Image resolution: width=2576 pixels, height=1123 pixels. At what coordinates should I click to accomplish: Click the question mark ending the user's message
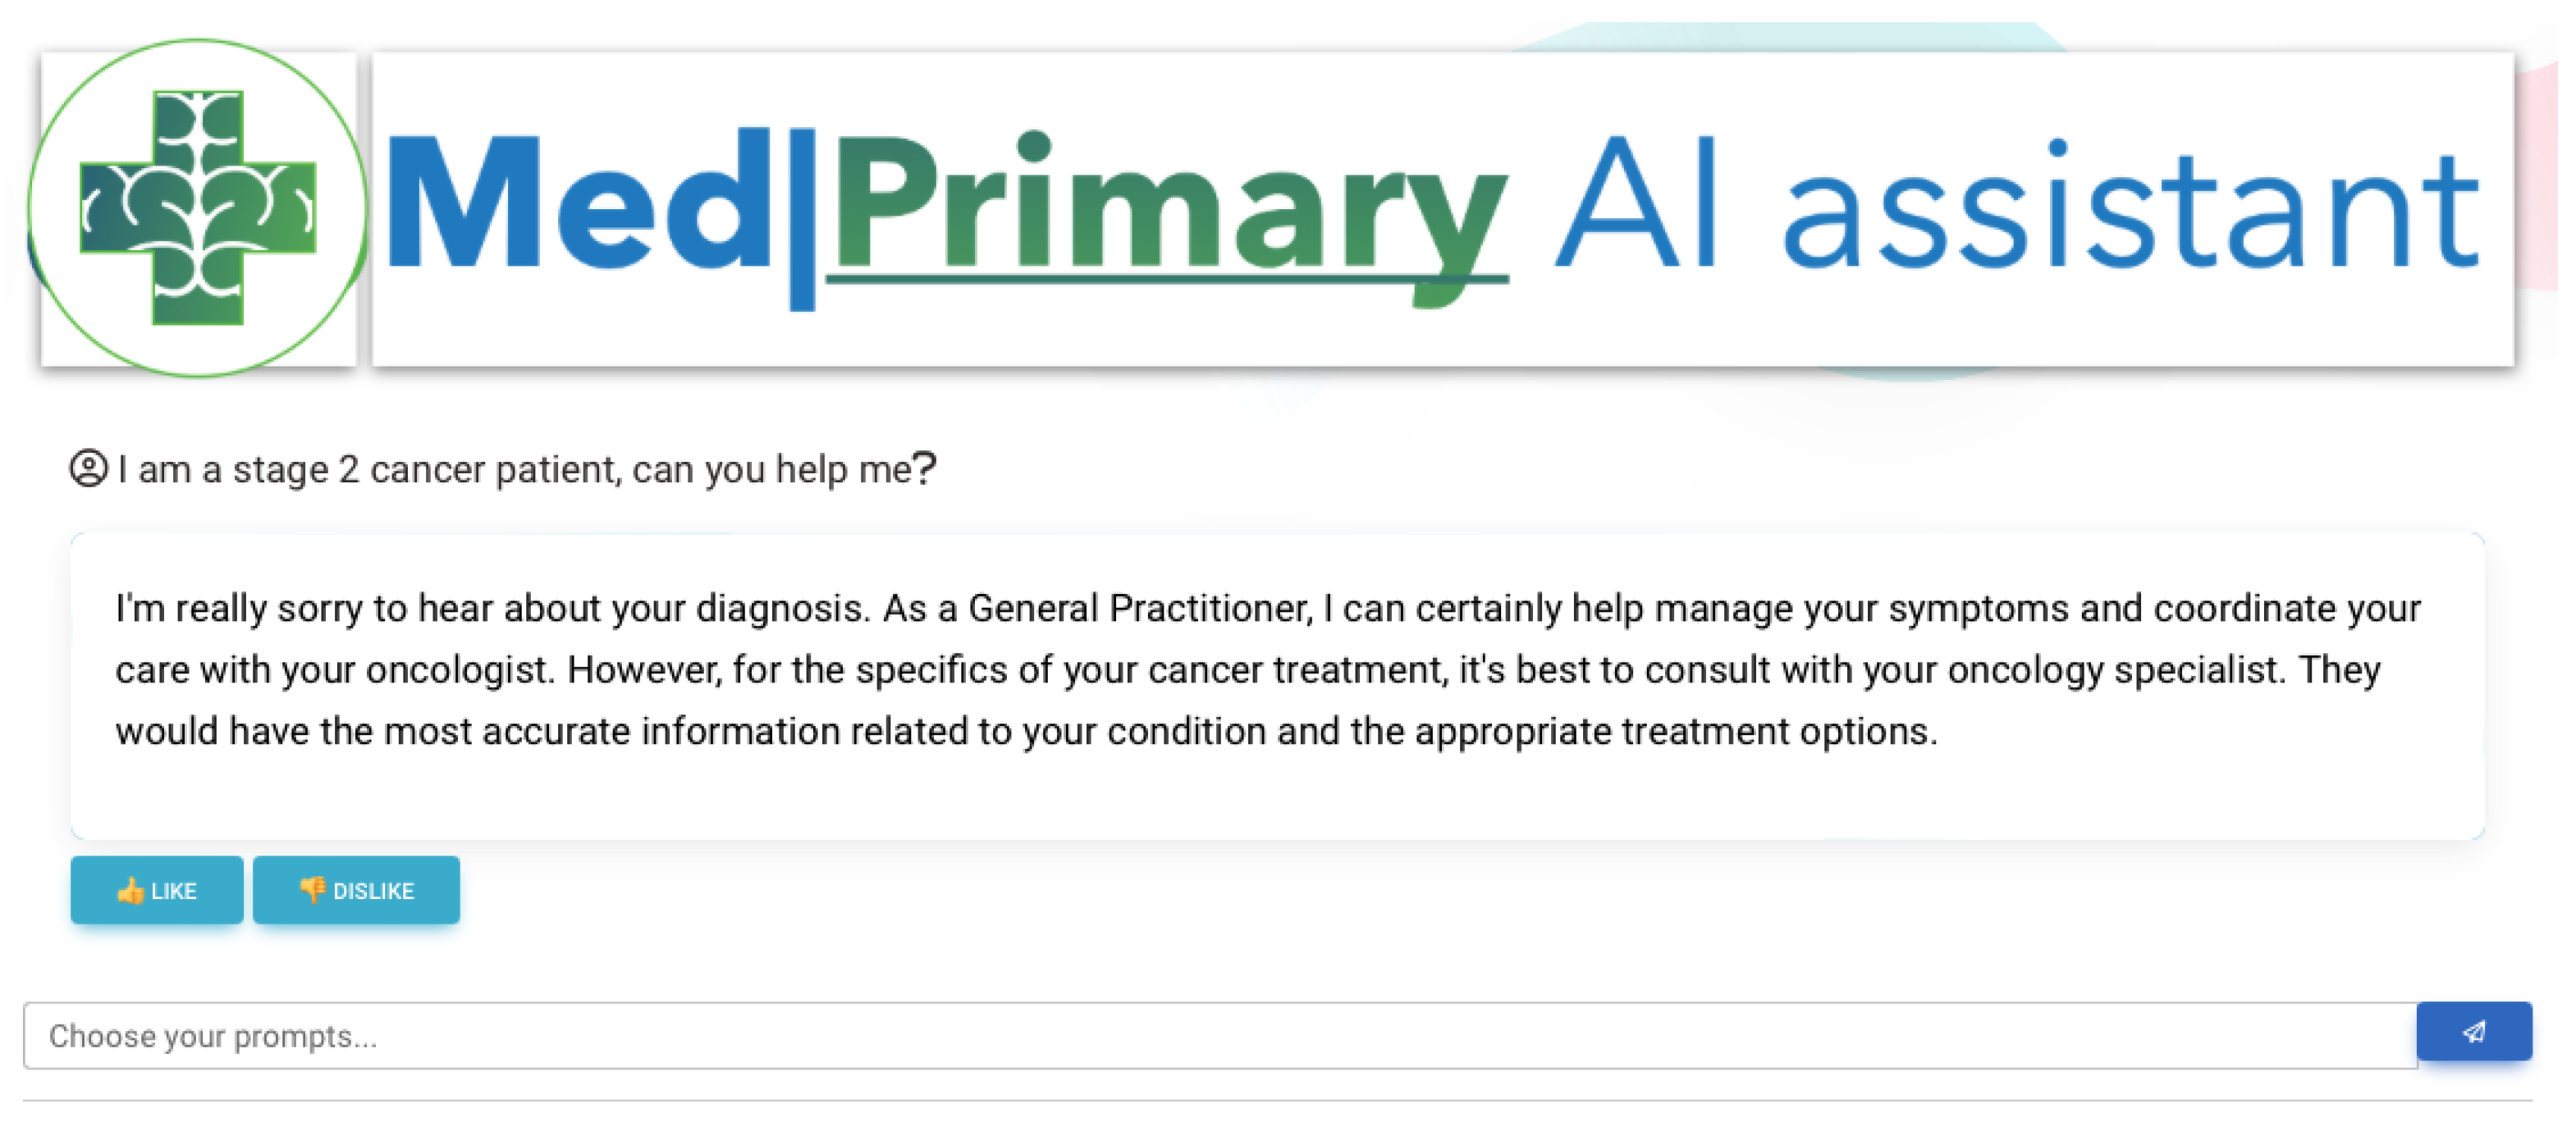click(x=925, y=467)
